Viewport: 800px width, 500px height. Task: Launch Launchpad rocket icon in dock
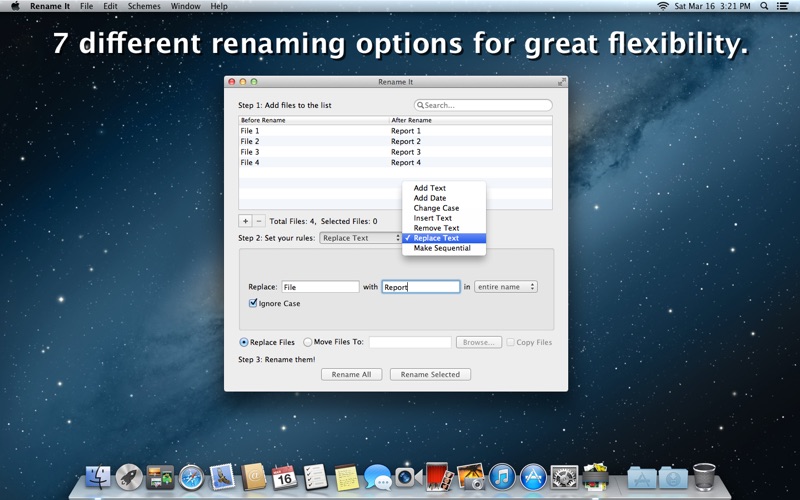[129, 477]
